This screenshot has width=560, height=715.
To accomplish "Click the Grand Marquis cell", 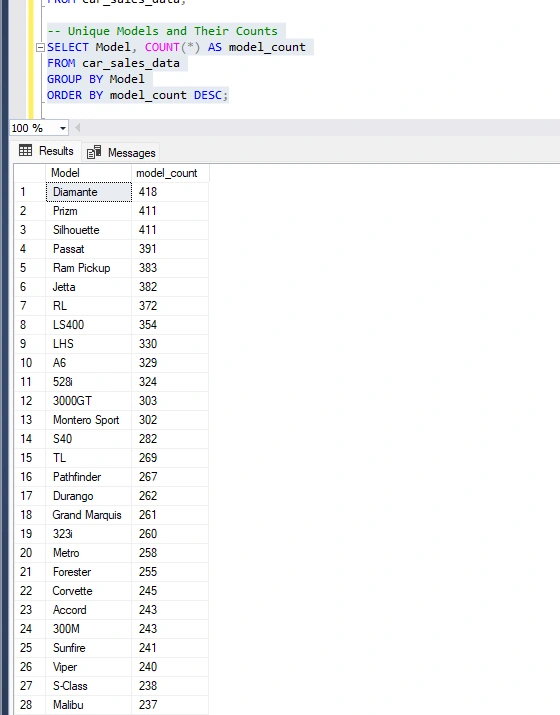I will pyautogui.click(x=88, y=515).
